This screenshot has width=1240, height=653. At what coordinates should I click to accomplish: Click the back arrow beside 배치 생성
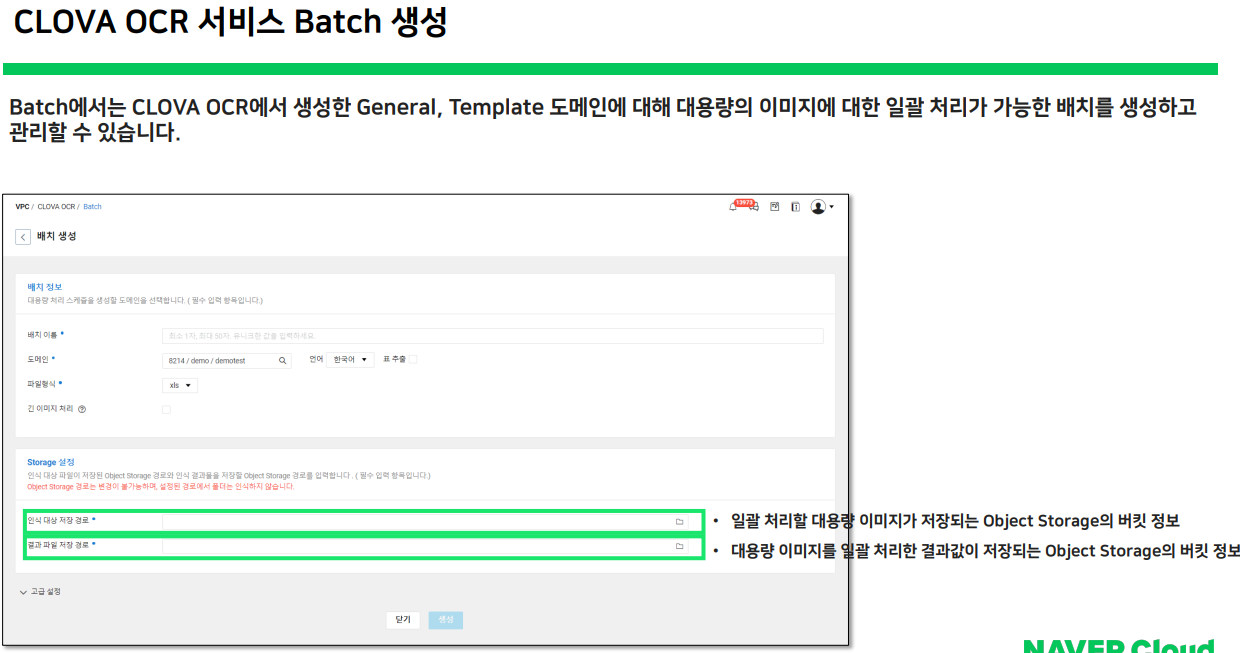[22, 237]
